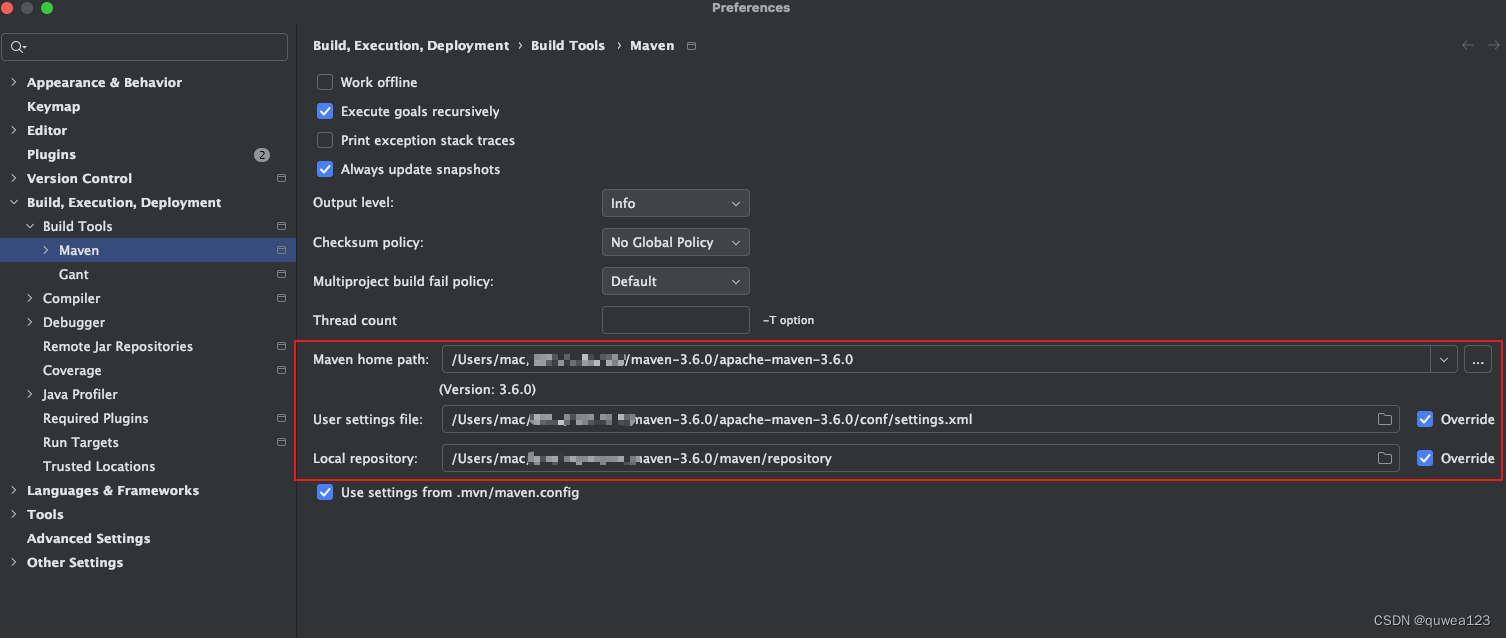Select Gant in the settings tree
The height and width of the screenshot is (638, 1506).
pos(73,274)
